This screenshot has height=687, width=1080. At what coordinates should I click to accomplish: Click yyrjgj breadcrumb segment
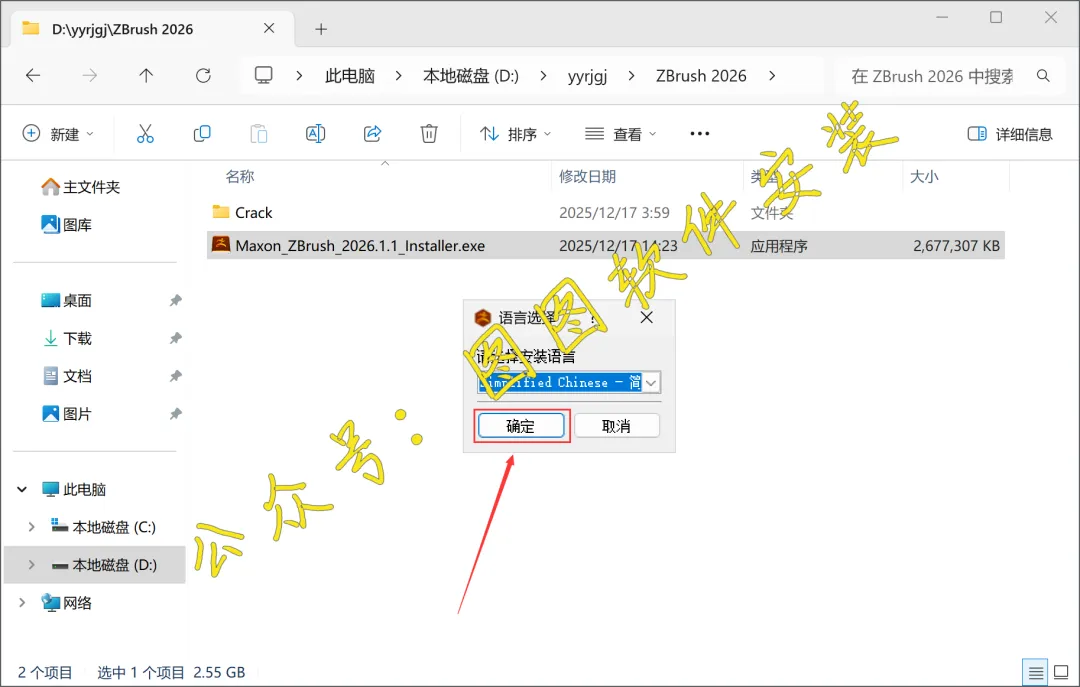(x=588, y=76)
